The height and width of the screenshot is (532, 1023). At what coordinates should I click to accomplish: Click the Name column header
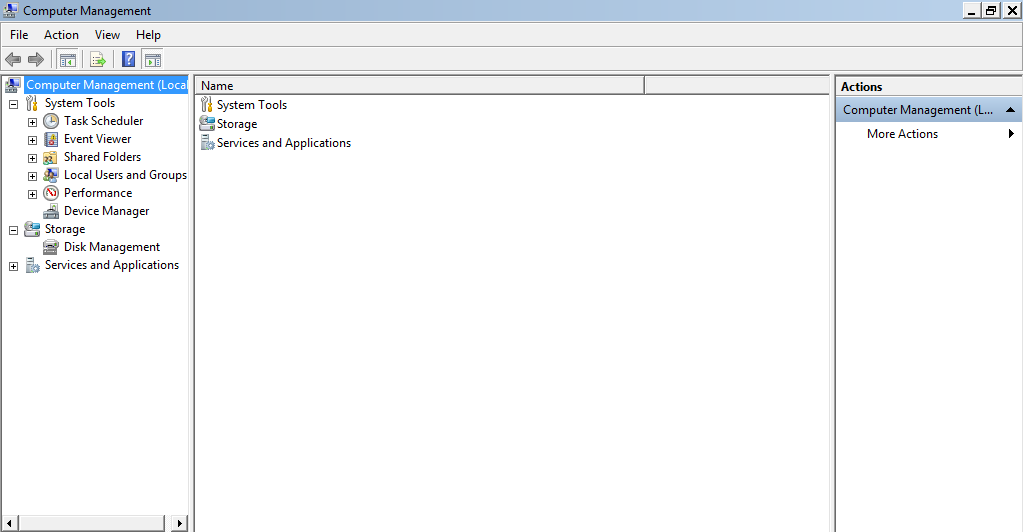click(420, 86)
